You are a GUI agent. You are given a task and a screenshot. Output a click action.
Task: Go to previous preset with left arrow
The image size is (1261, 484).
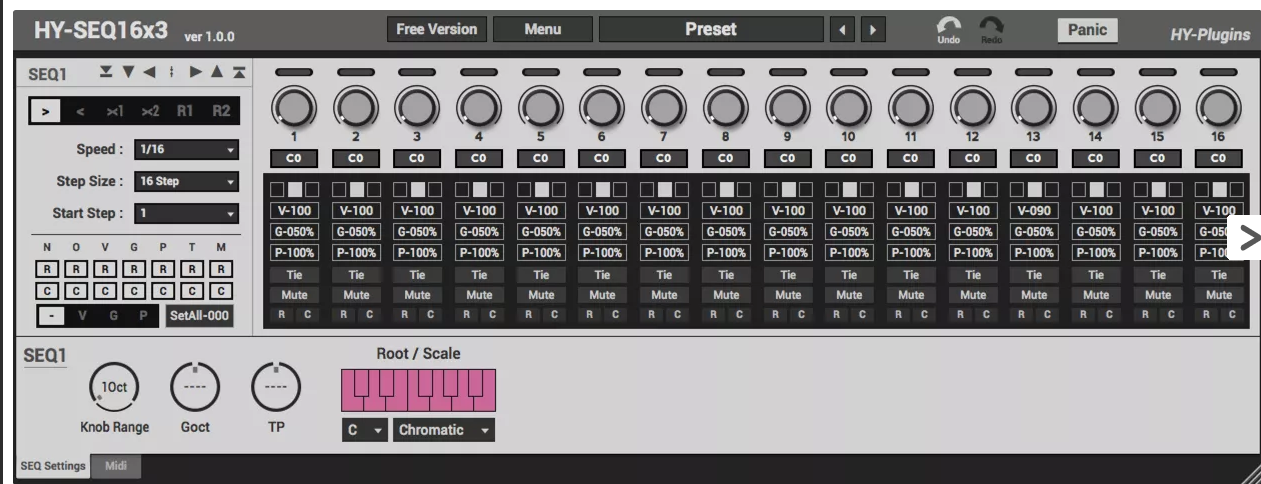pyautogui.click(x=841, y=31)
